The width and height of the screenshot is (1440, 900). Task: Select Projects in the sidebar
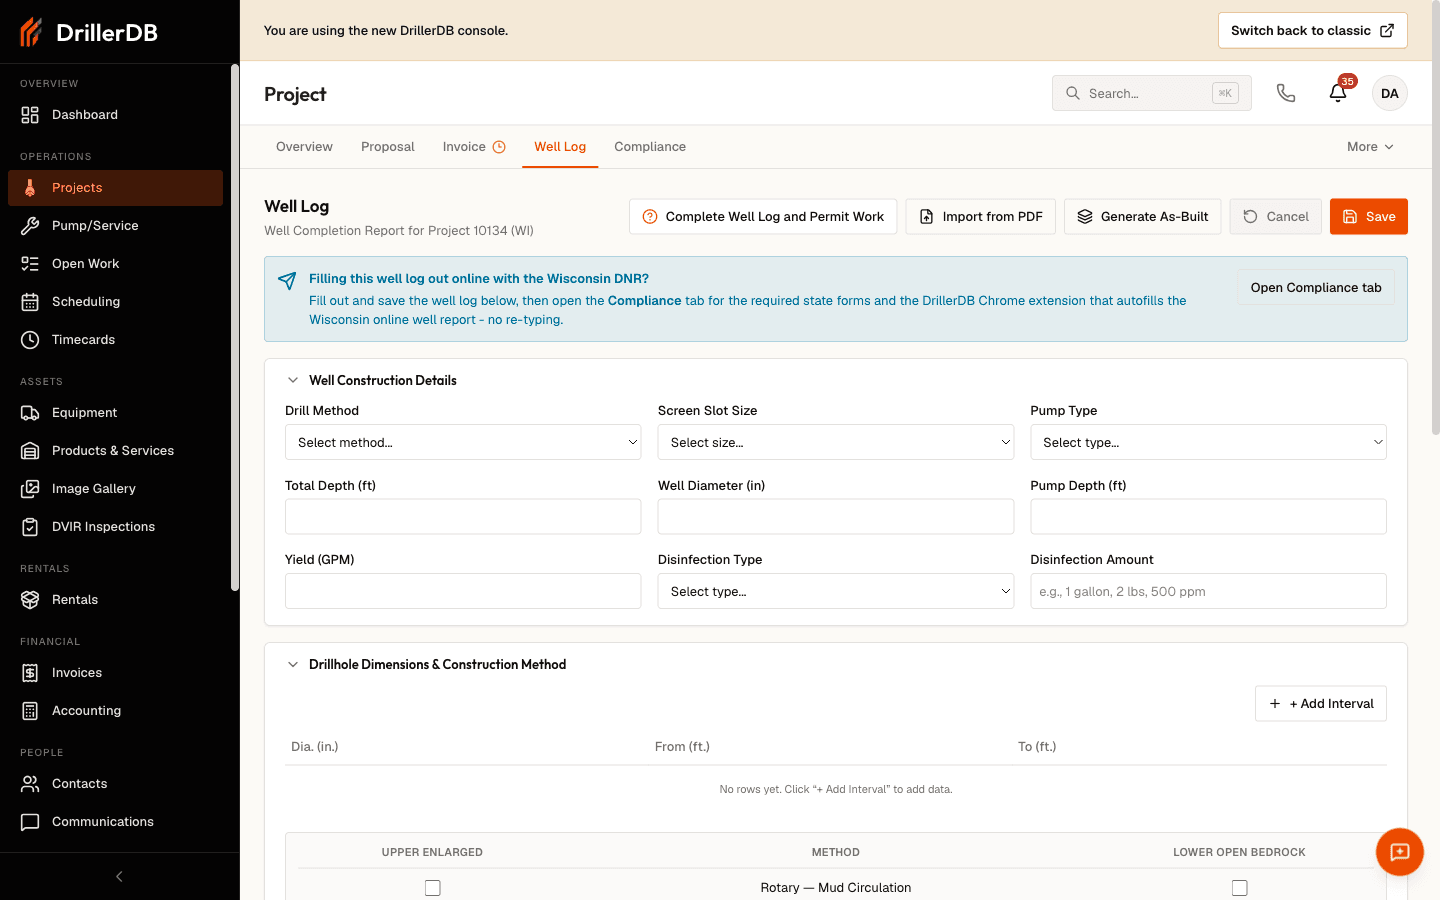click(x=115, y=188)
